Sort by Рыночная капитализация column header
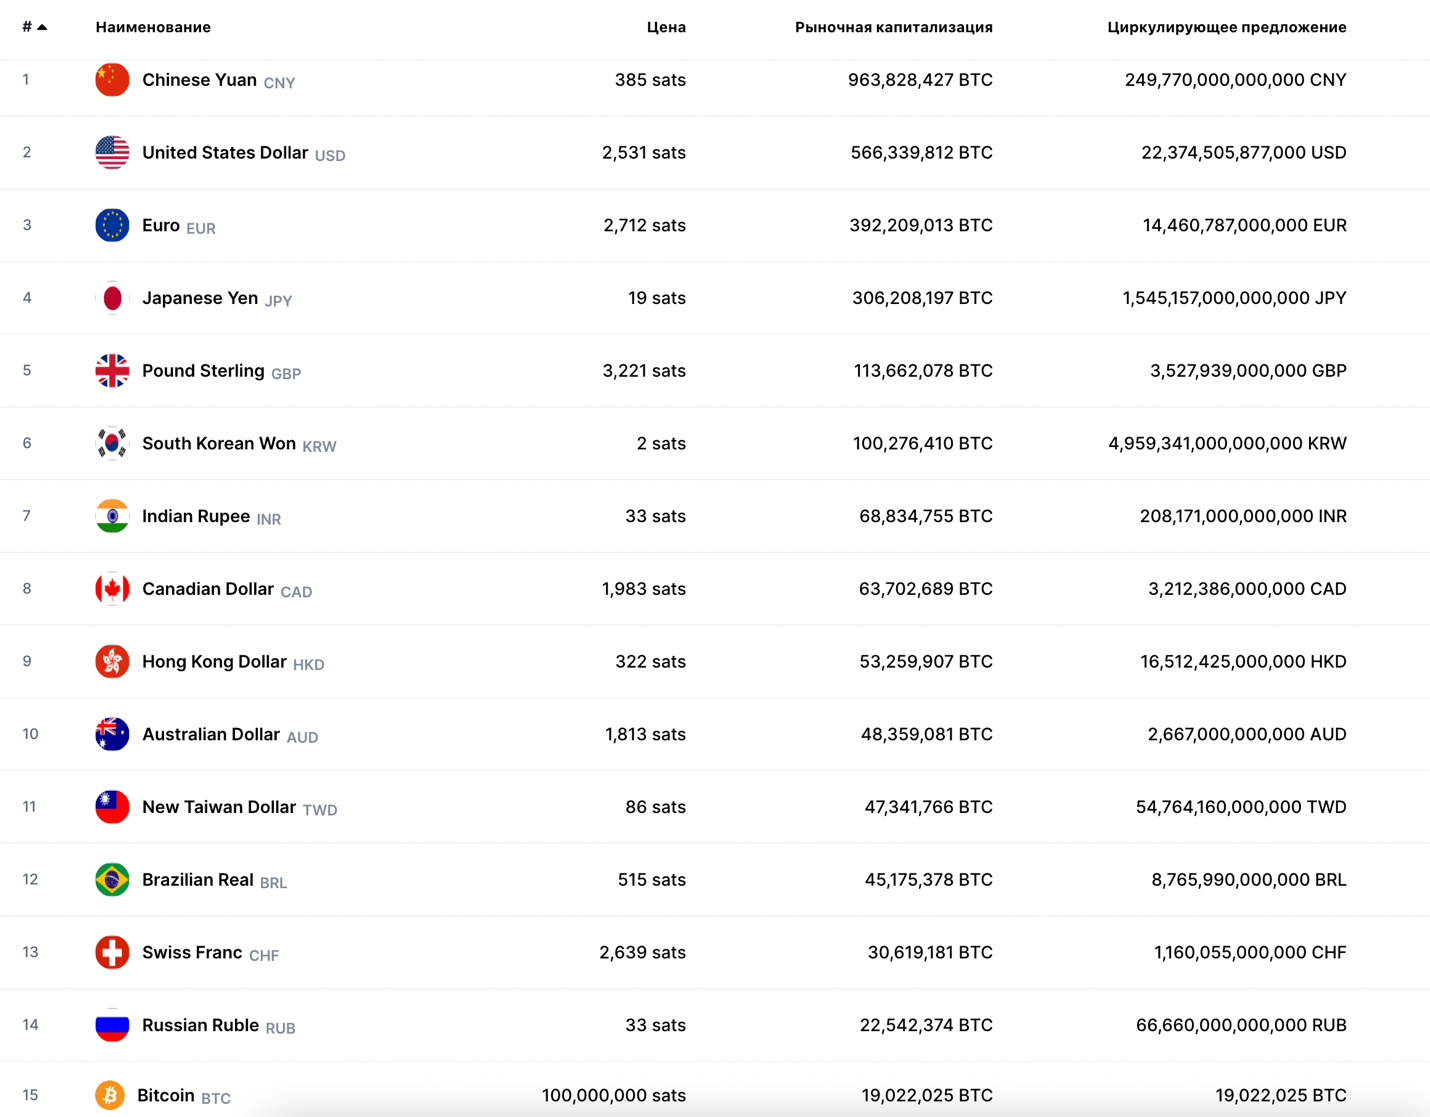1430x1117 pixels. tap(893, 27)
